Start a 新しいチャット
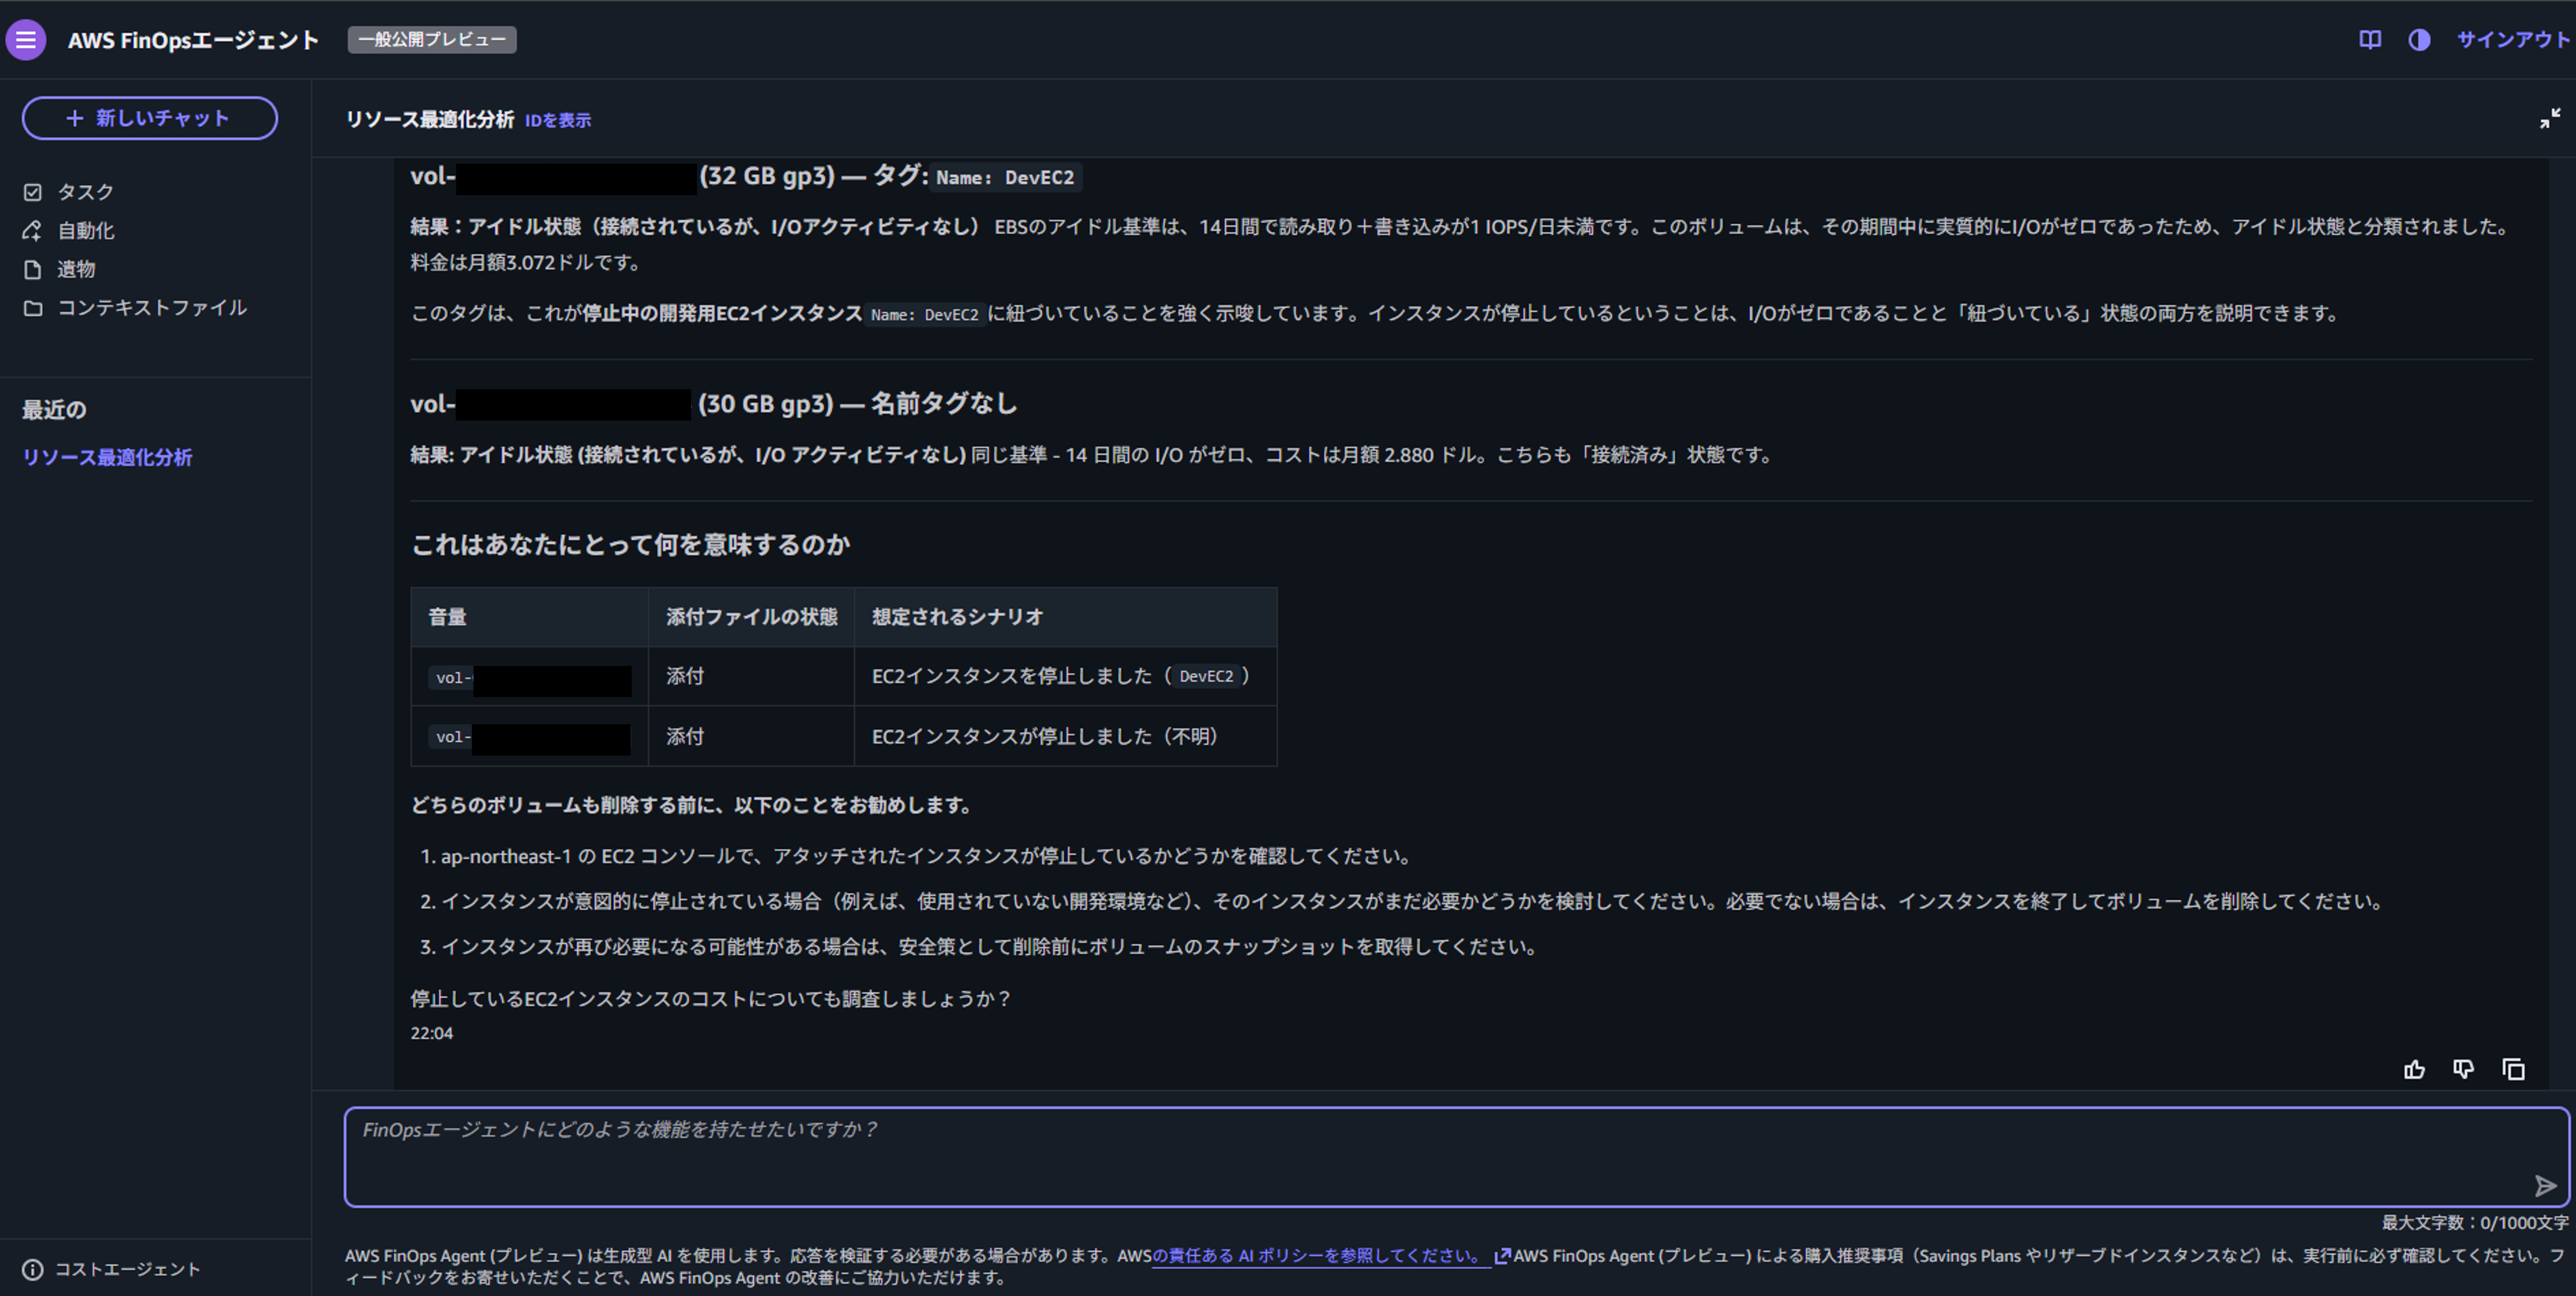Screen dimensions: 2576x1296 (150, 118)
